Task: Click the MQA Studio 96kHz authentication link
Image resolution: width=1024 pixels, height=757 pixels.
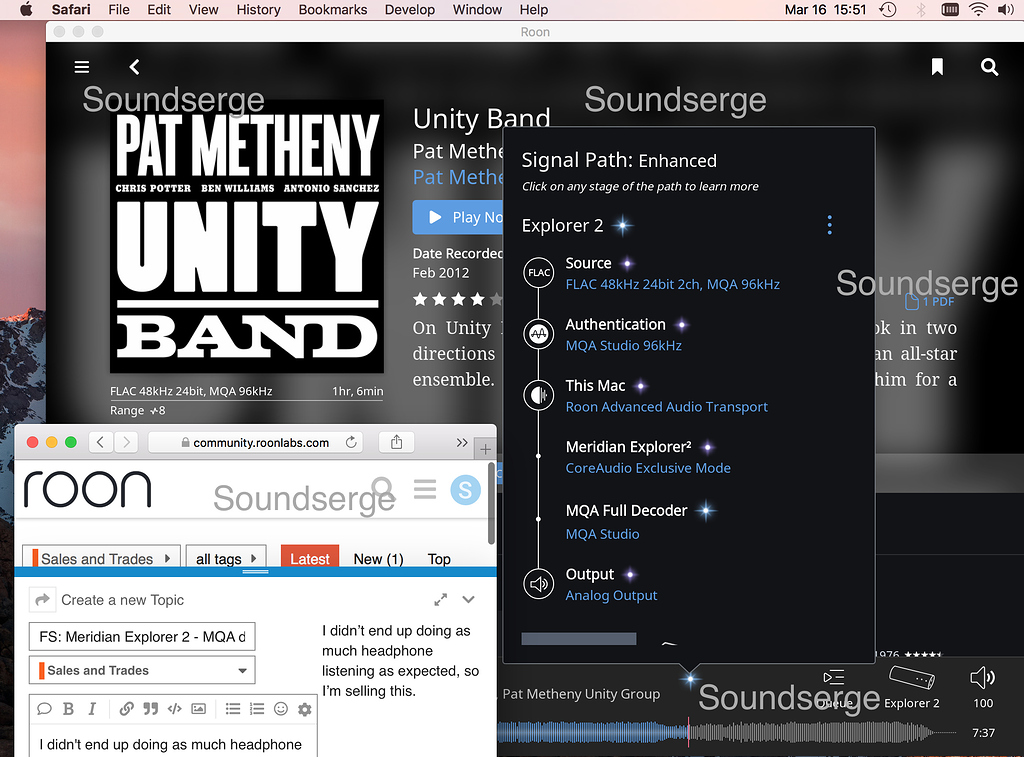Action: click(623, 346)
